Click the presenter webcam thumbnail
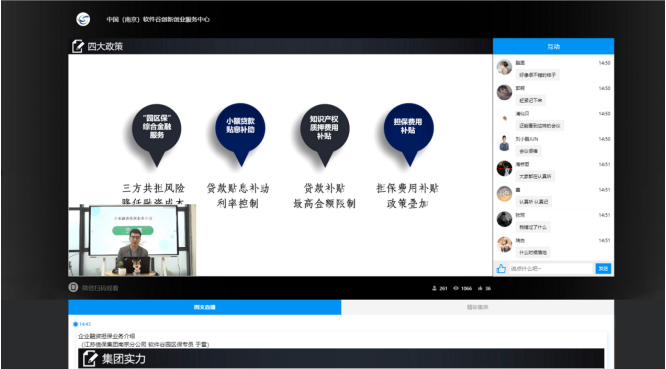 (132, 240)
